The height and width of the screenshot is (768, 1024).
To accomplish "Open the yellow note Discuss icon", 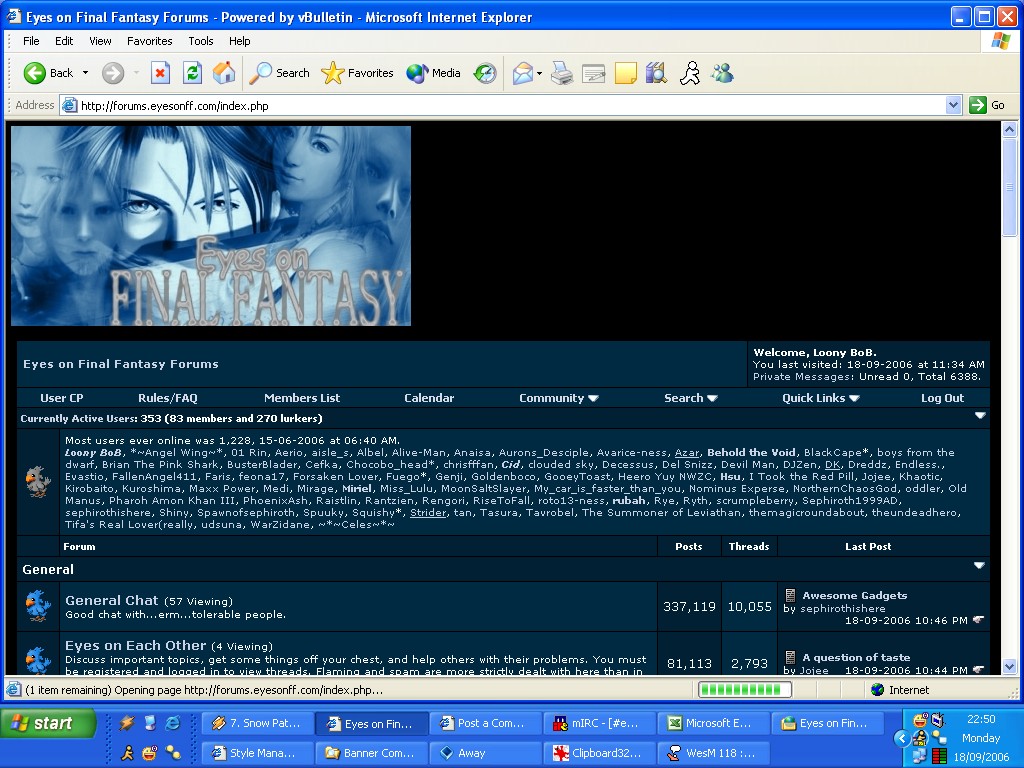I will pyautogui.click(x=626, y=73).
